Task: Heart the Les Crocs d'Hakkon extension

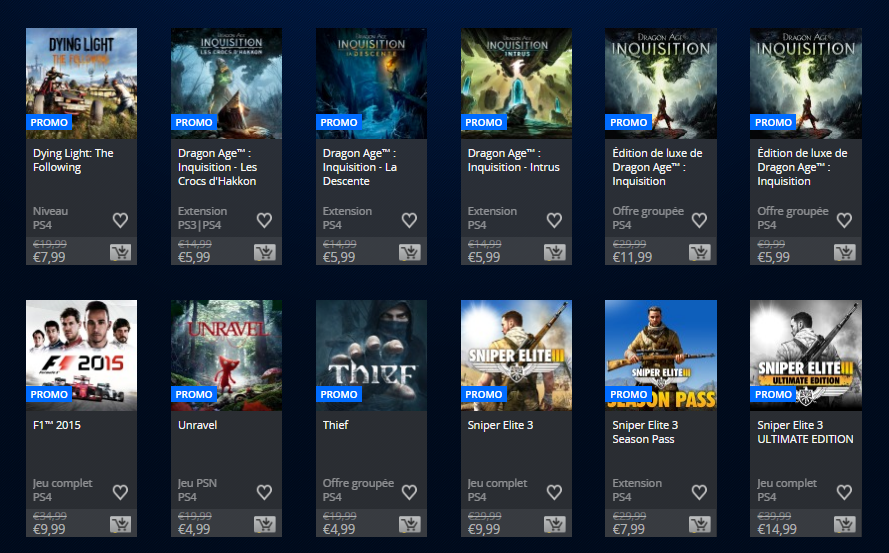Action: pos(265,220)
